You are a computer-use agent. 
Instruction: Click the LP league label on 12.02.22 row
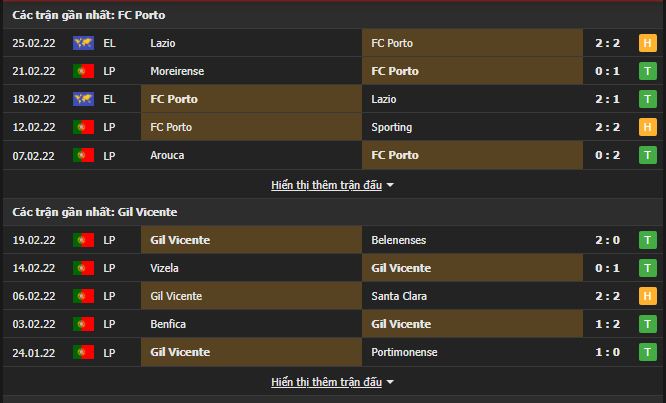coord(109,127)
